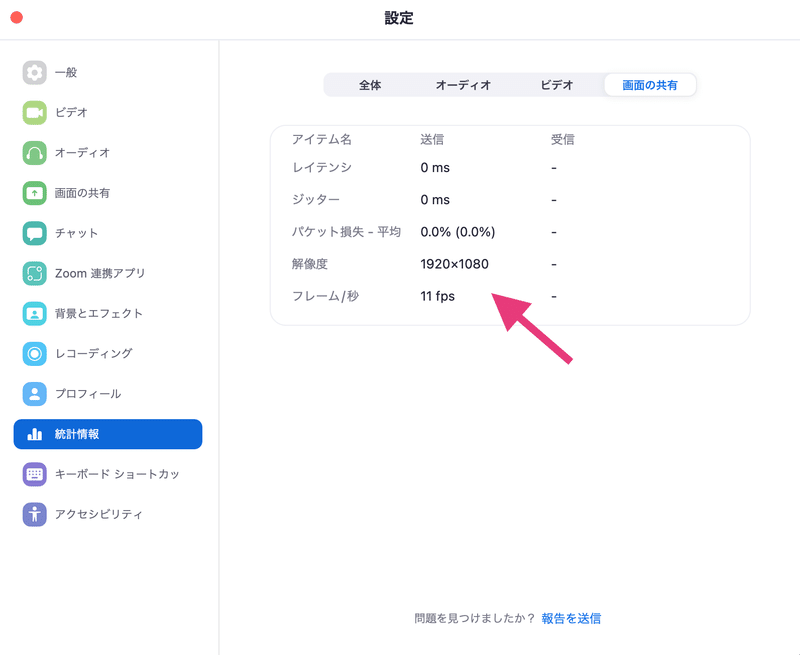Close the 設定 window with red button
Image resolution: width=800 pixels, height=655 pixels.
(17, 18)
